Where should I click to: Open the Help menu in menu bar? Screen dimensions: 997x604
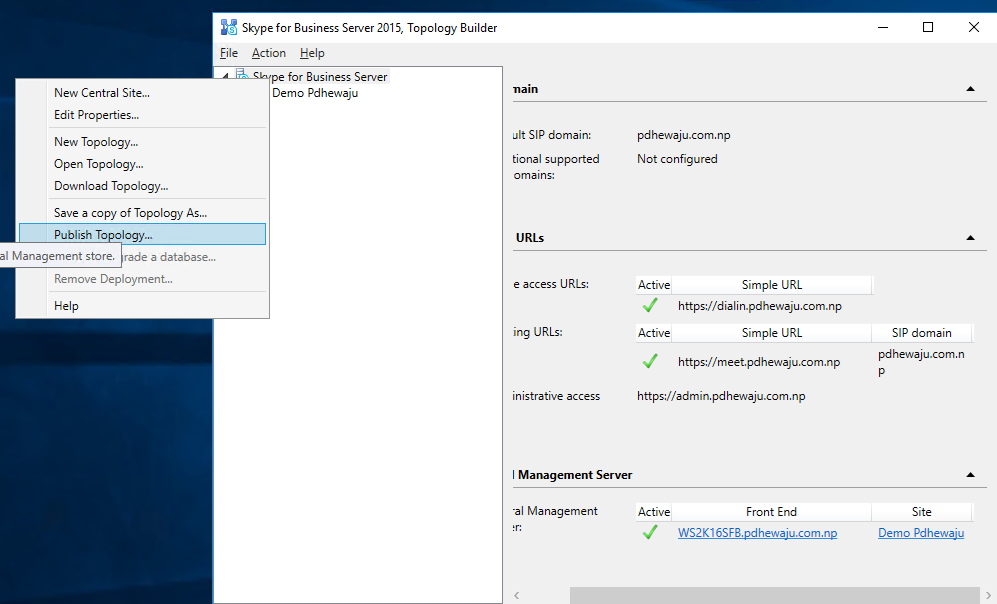tap(312, 53)
